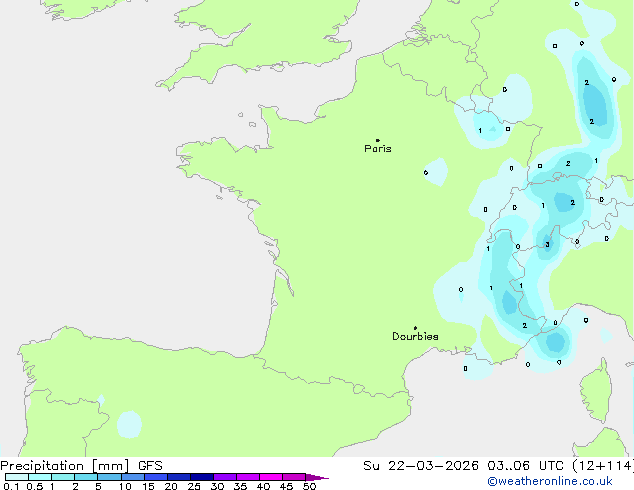Select the 35–40 mm legend color

[247, 477]
